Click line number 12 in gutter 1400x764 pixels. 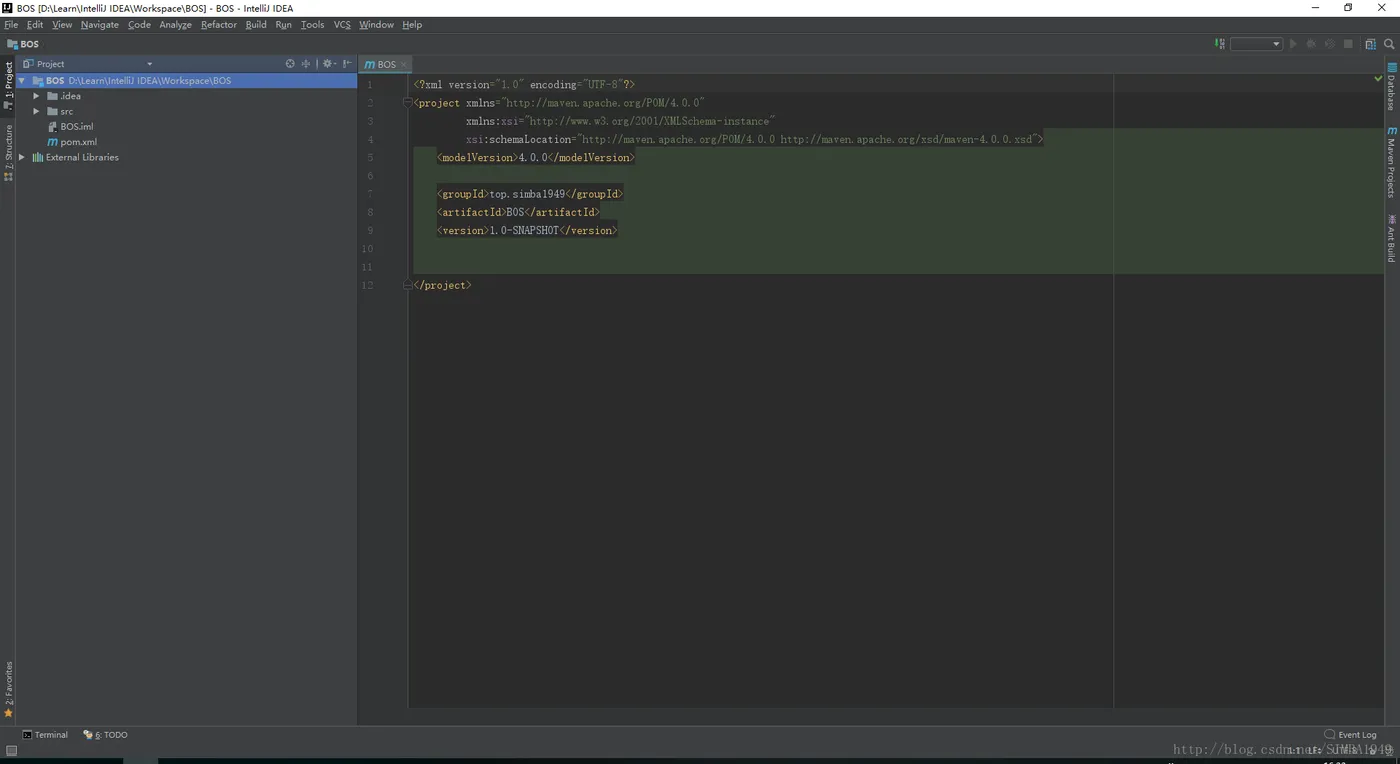368,285
